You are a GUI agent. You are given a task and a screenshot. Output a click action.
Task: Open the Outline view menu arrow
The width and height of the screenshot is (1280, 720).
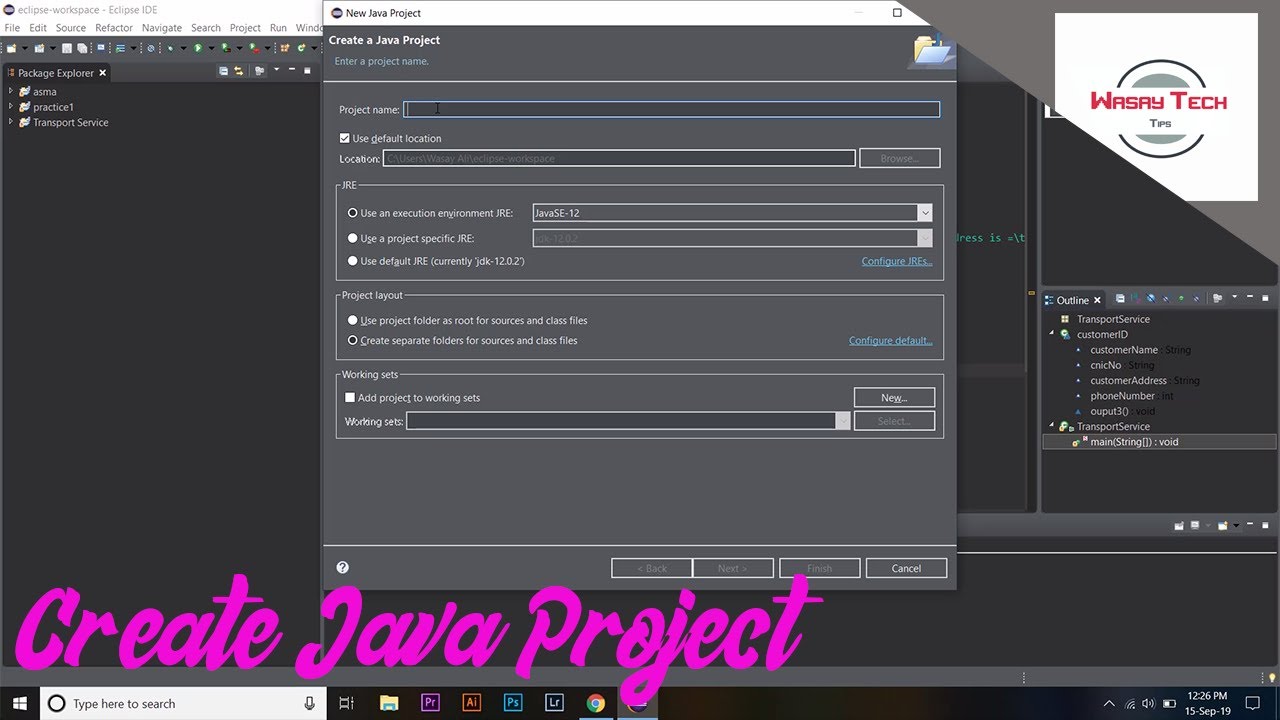click(1235, 297)
